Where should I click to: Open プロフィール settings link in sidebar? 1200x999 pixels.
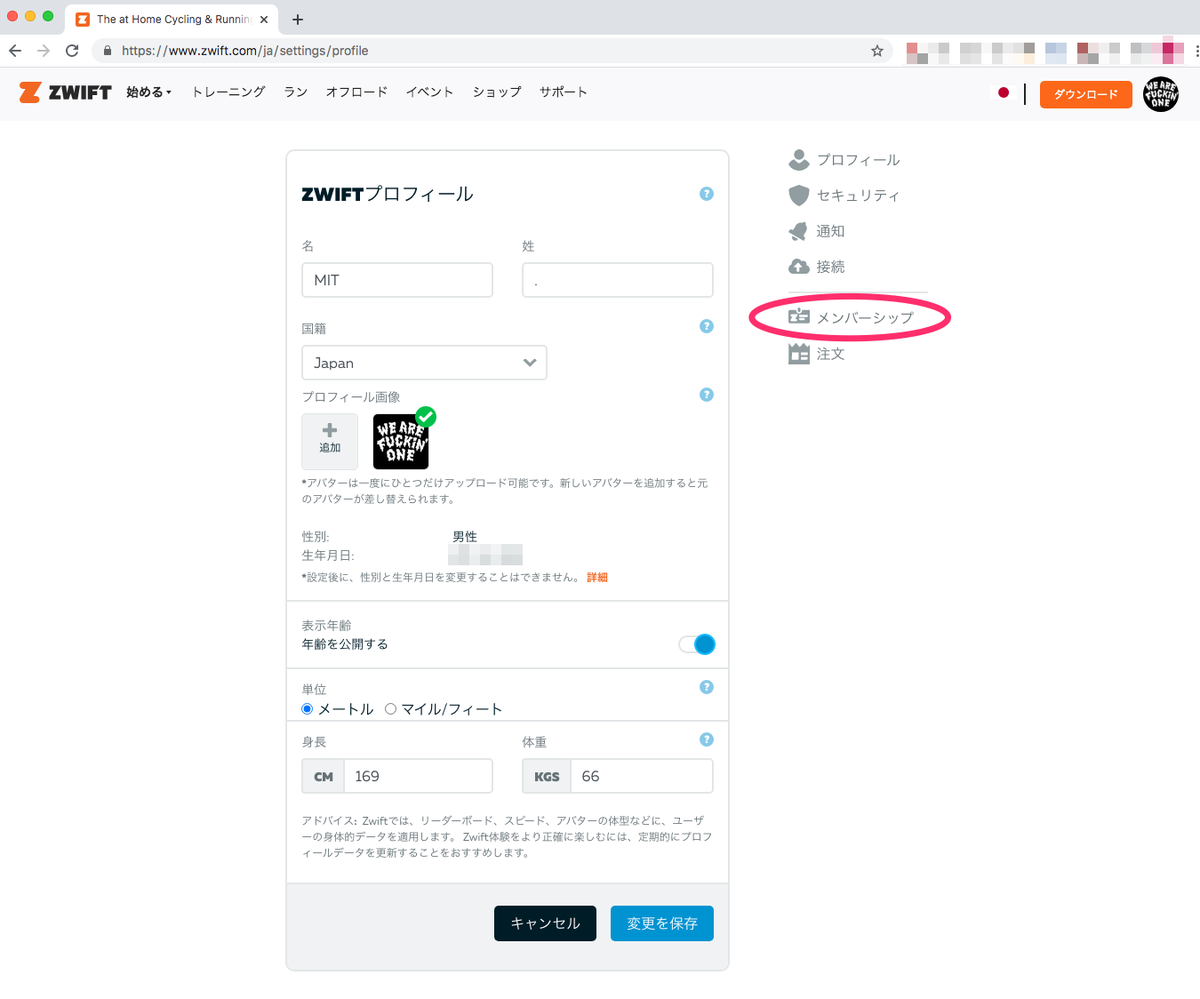858,160
